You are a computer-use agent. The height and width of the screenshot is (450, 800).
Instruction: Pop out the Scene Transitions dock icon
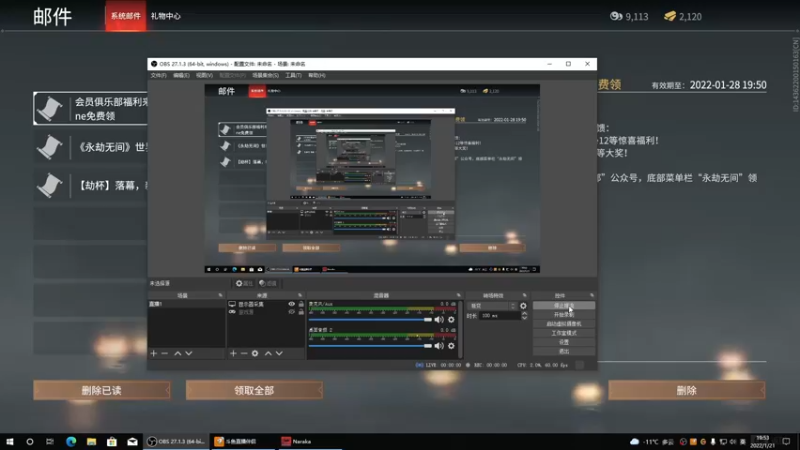tap(524, 295)
